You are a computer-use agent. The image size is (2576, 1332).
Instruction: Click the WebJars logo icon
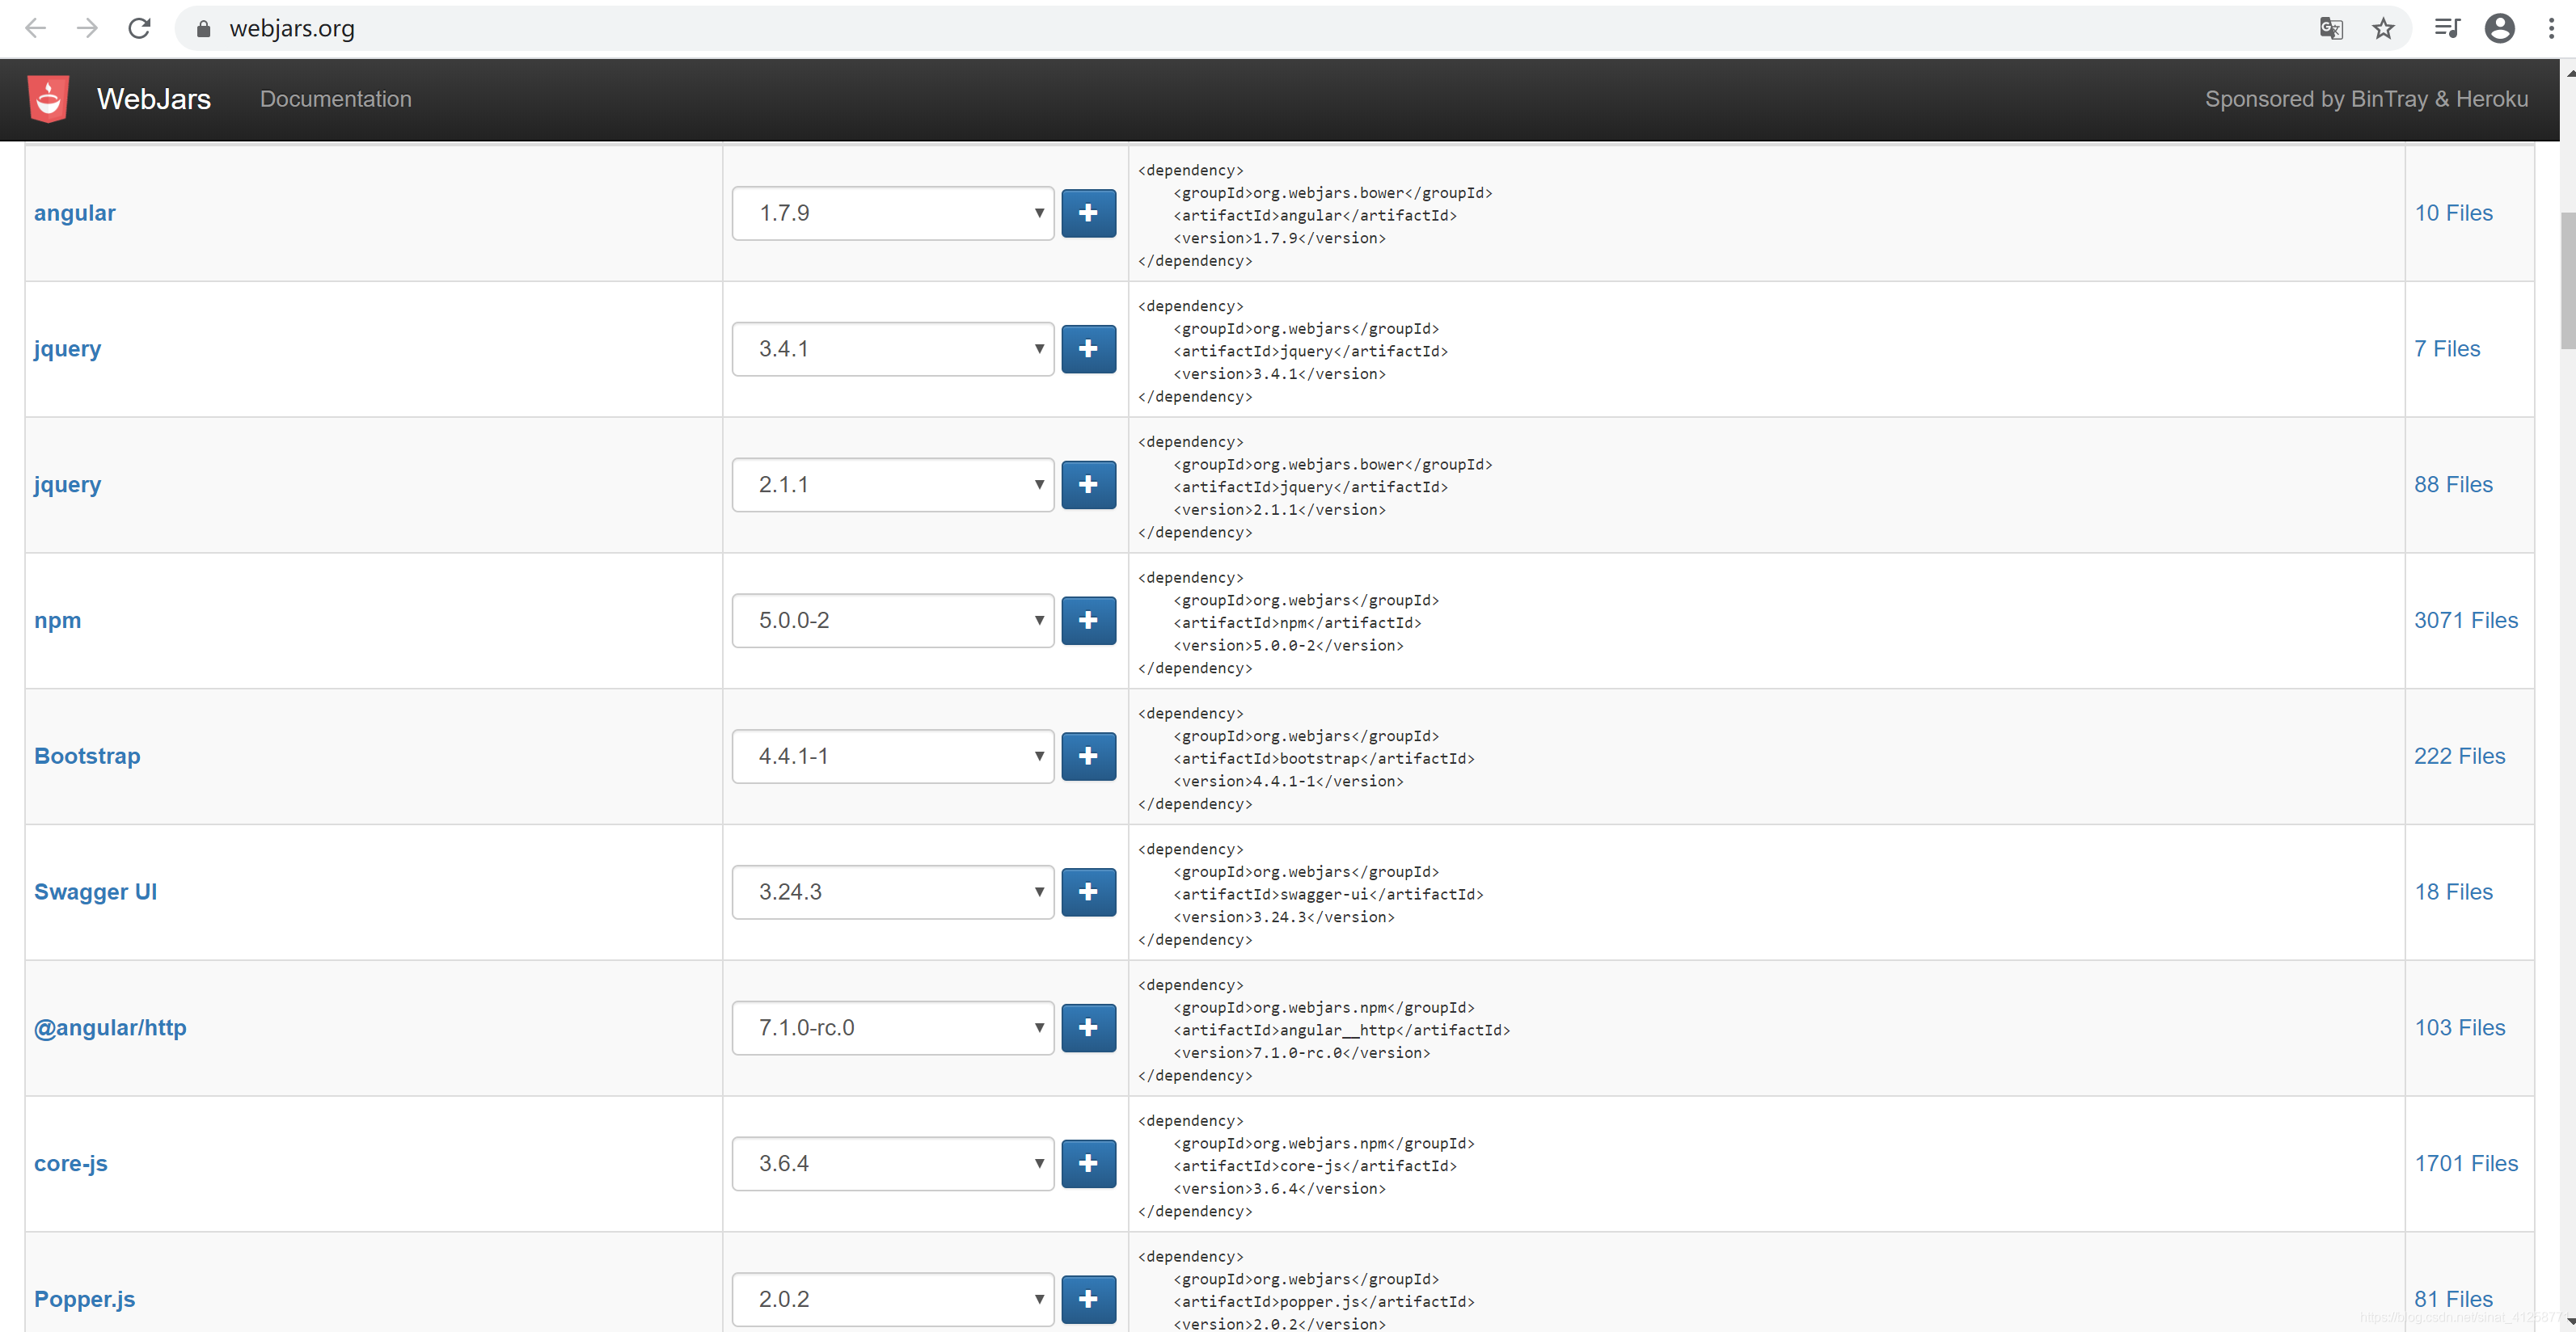tap(48, 99)
